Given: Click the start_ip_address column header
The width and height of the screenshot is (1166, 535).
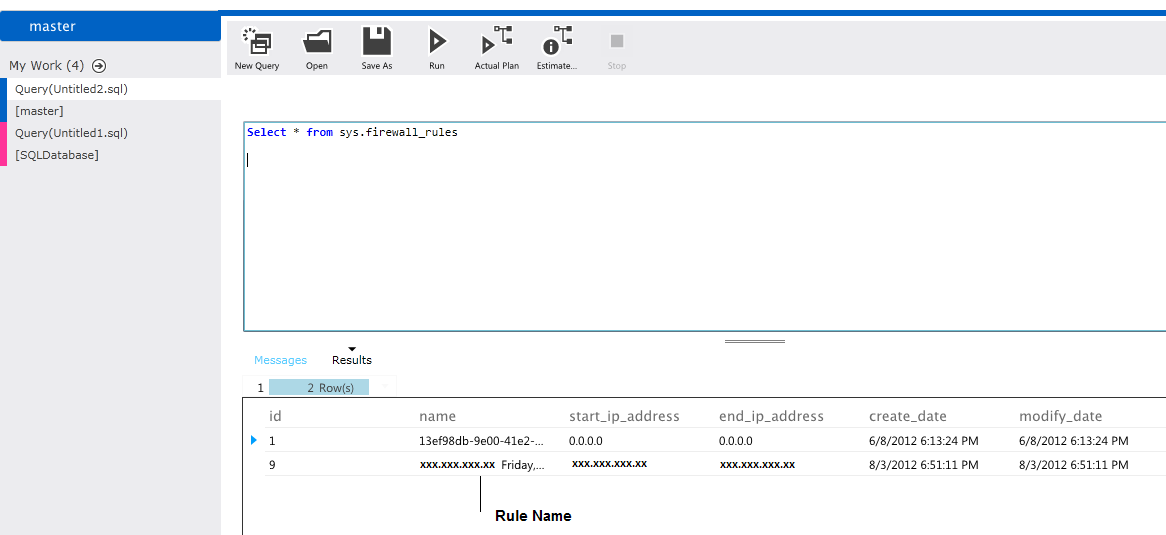Looking at the screenshot, I should (624, 416).
